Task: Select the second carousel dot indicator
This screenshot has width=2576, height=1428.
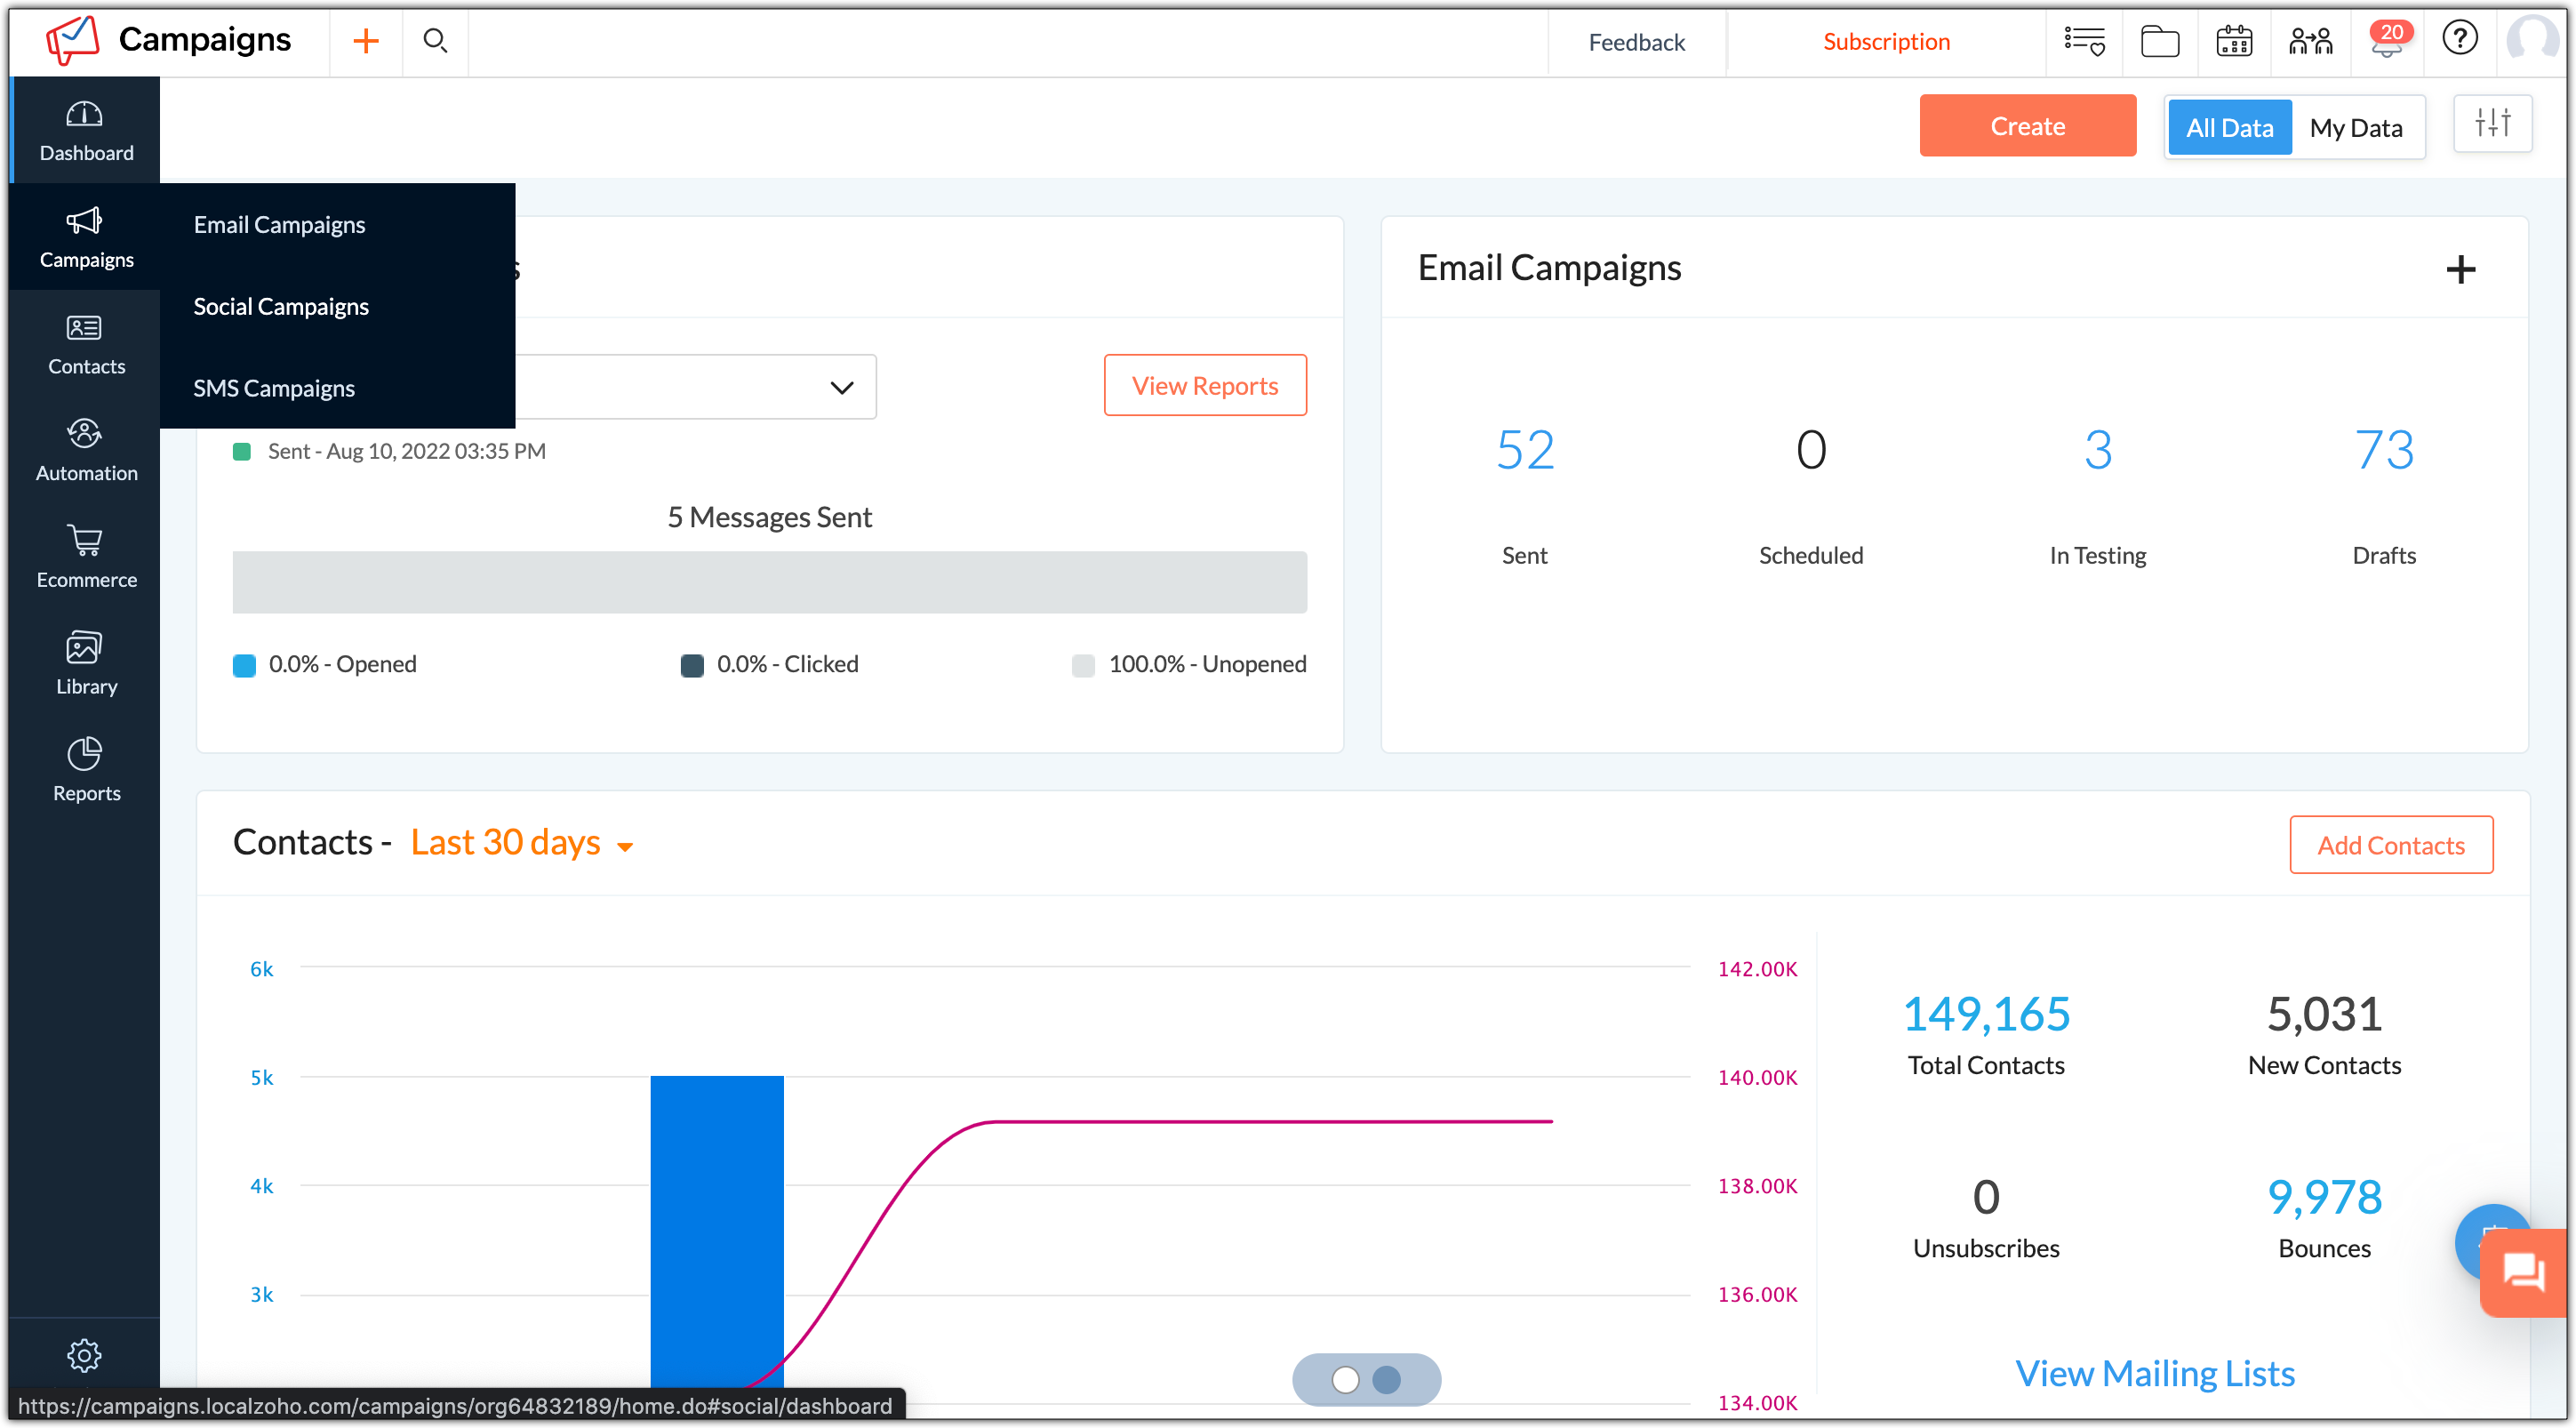Action: pyautogui.click(x=1385, y=1380)
